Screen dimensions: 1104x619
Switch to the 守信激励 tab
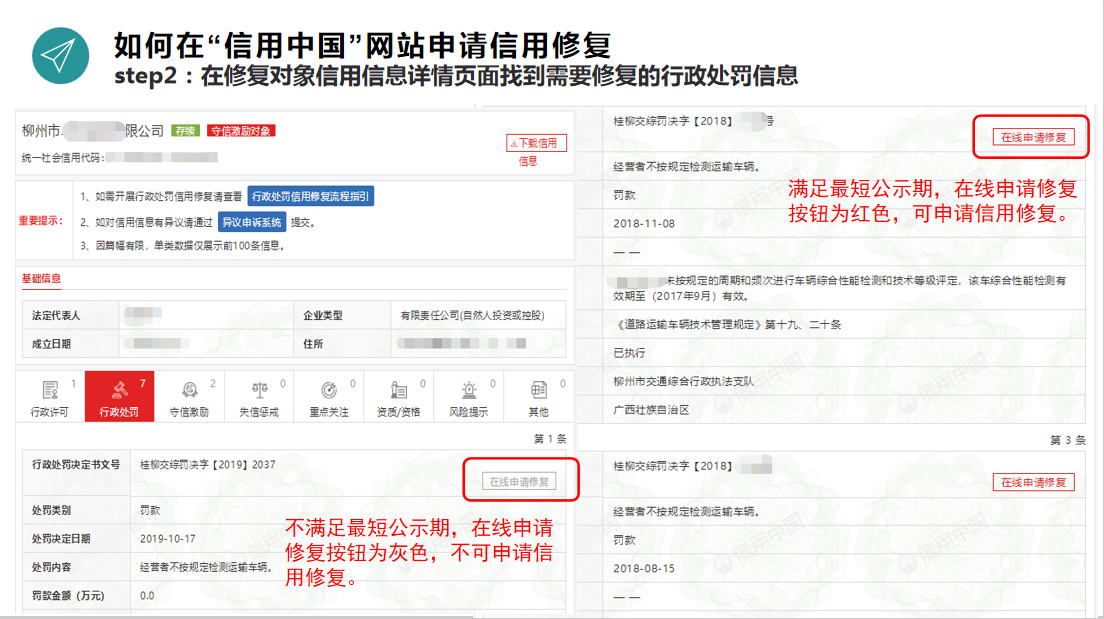click(189, 397)
